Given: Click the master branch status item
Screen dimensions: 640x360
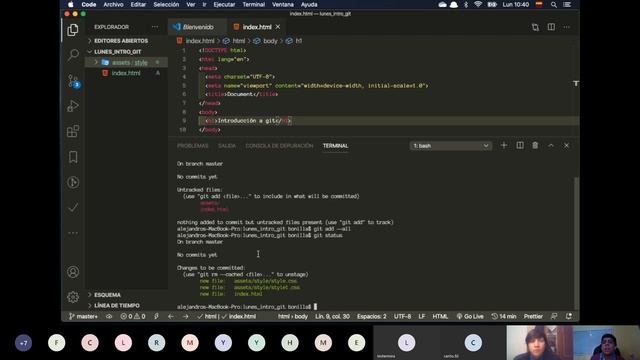Looking at the screenshot, I should click(x=83, y=316).
